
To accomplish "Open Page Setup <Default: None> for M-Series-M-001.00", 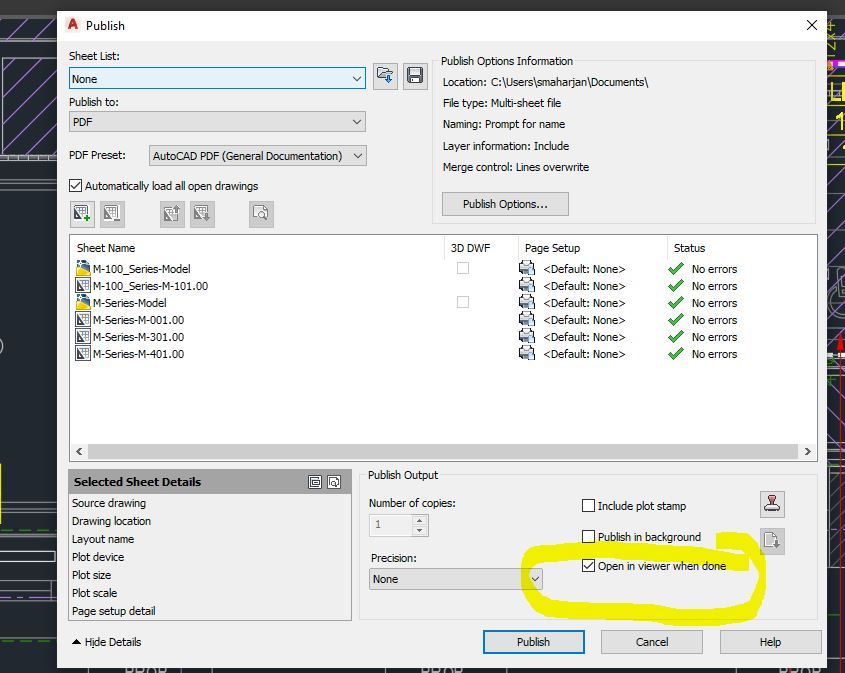I will coord(584,320).
